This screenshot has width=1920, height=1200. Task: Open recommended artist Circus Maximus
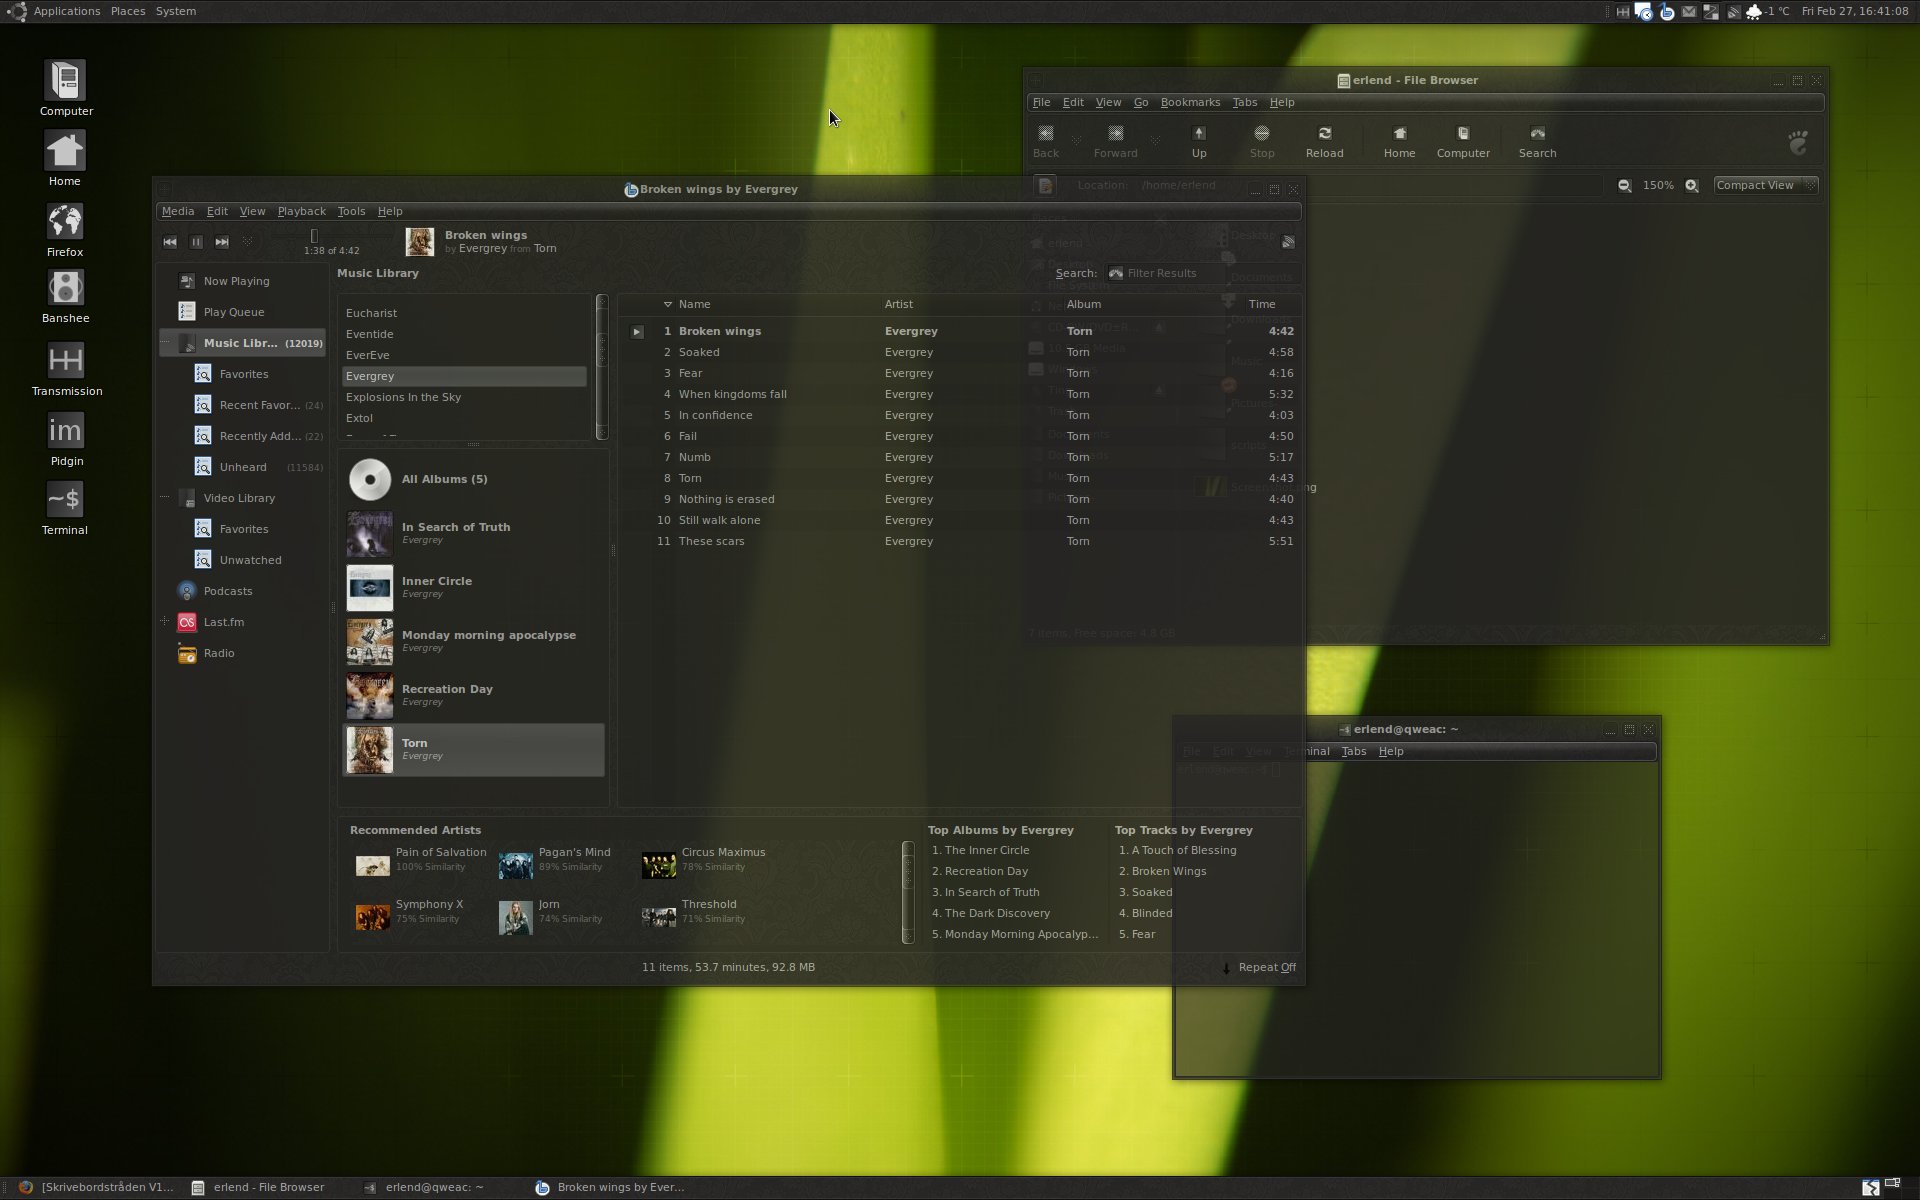coord(703,860)
